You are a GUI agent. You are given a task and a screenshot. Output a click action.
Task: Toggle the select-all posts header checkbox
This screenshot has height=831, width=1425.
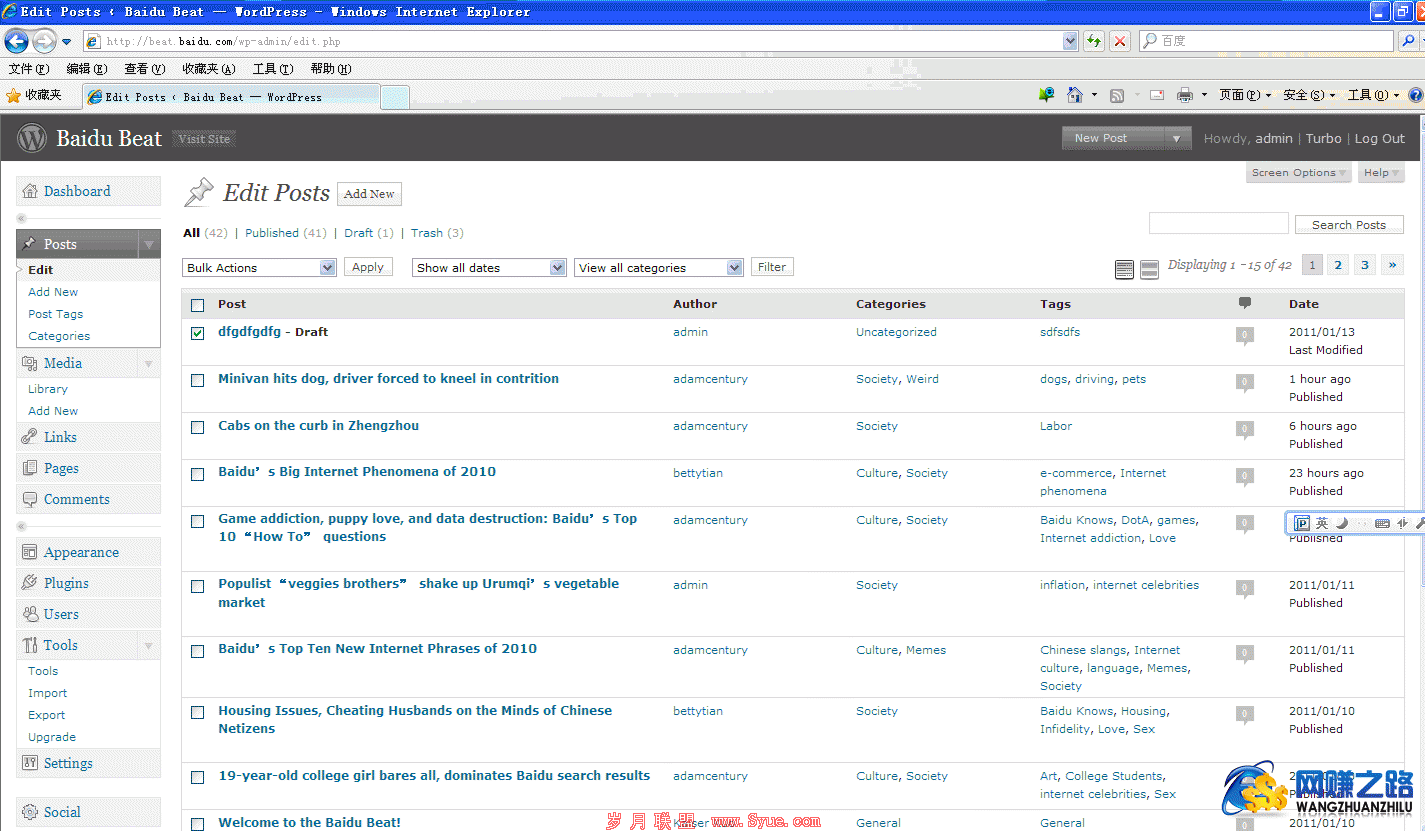click(x=197, y=305)
